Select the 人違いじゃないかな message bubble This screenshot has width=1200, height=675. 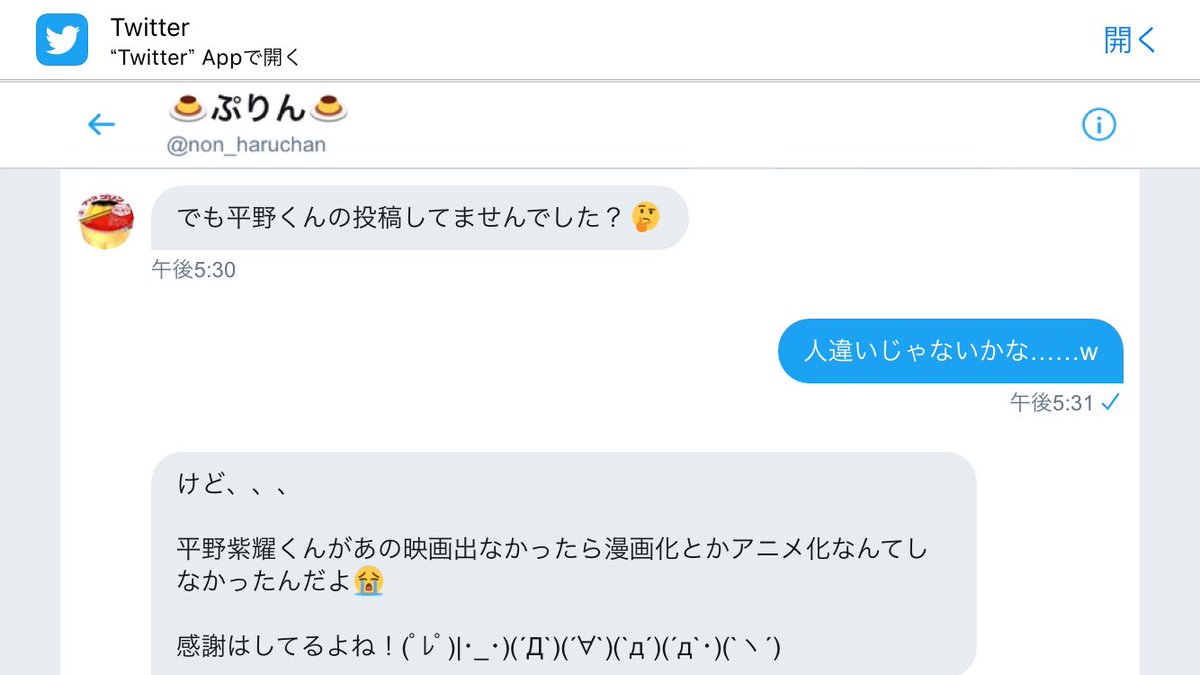[949, 351]
